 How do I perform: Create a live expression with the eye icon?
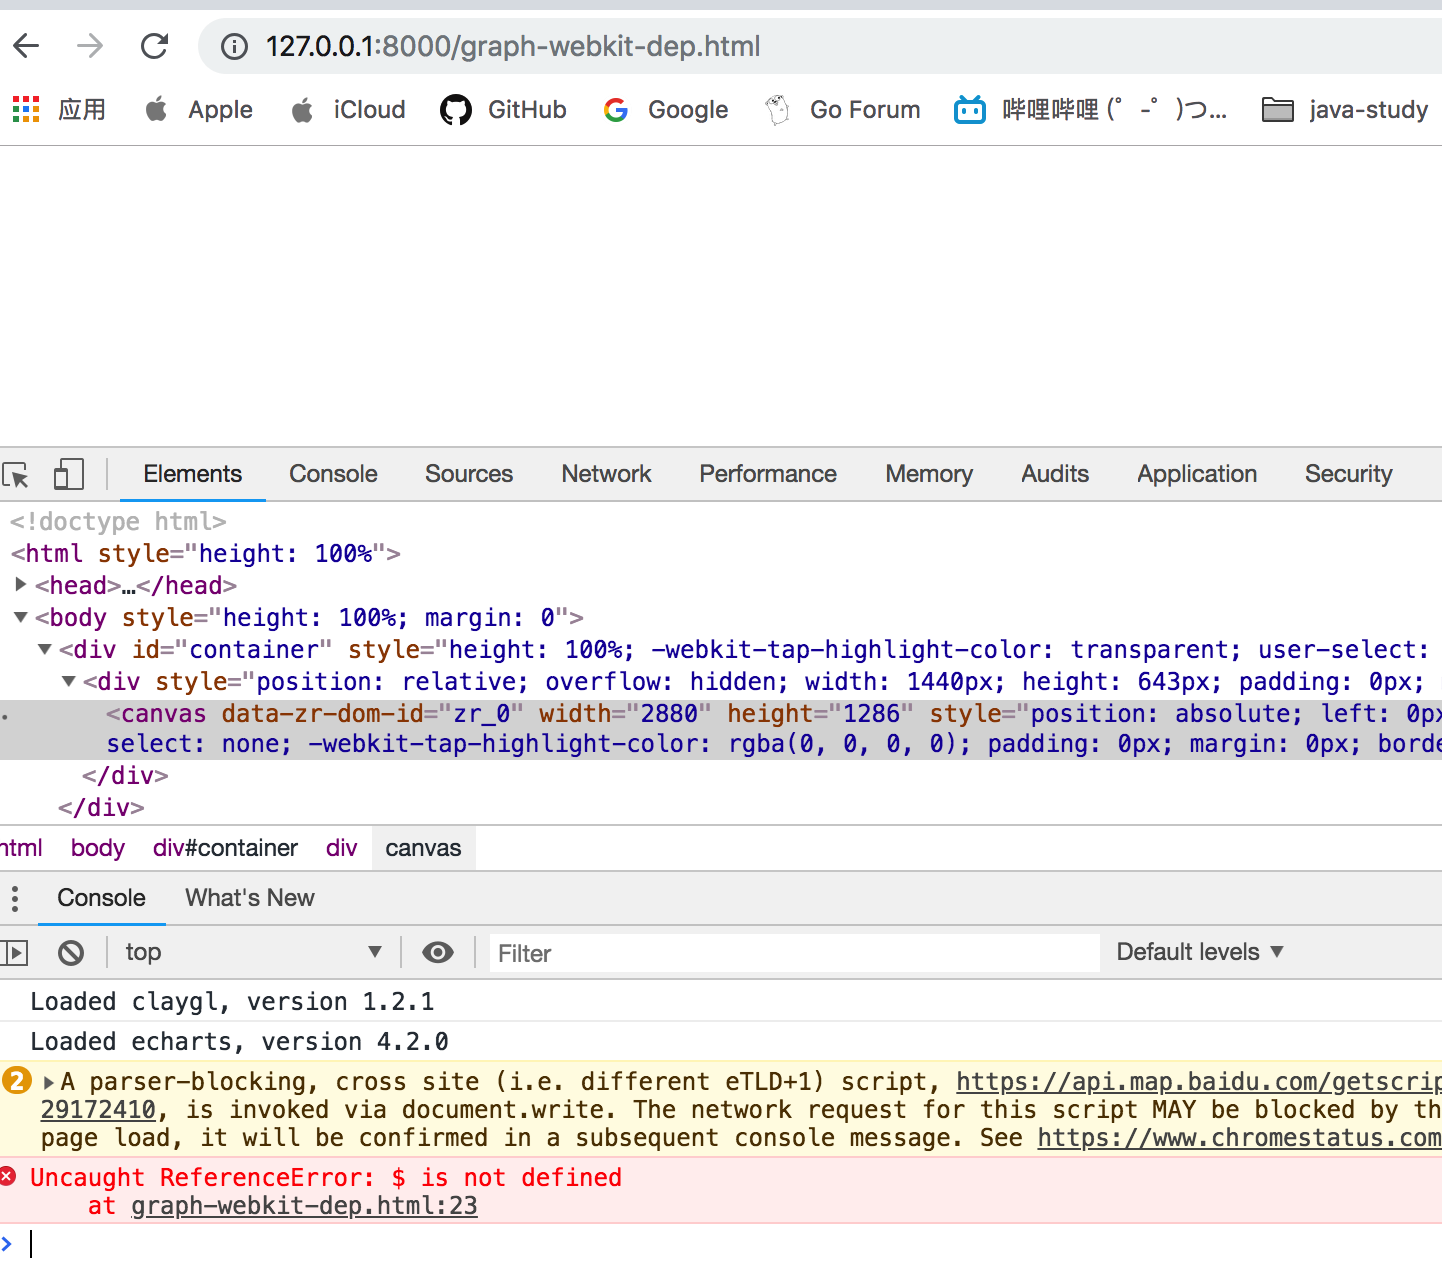click(438, 952)
